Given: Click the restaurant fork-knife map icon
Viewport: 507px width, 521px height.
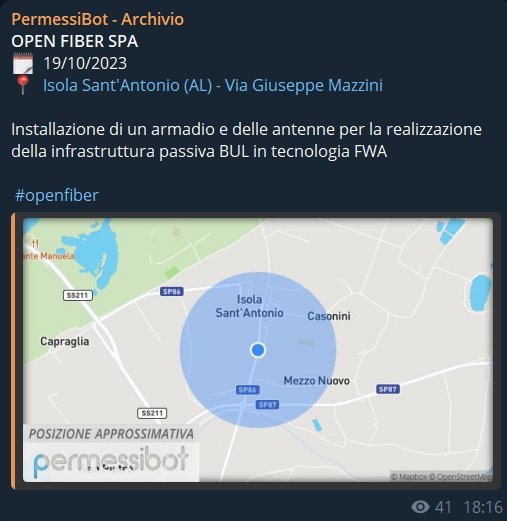Looking at the screenshot, I should (x=36, y=244).
